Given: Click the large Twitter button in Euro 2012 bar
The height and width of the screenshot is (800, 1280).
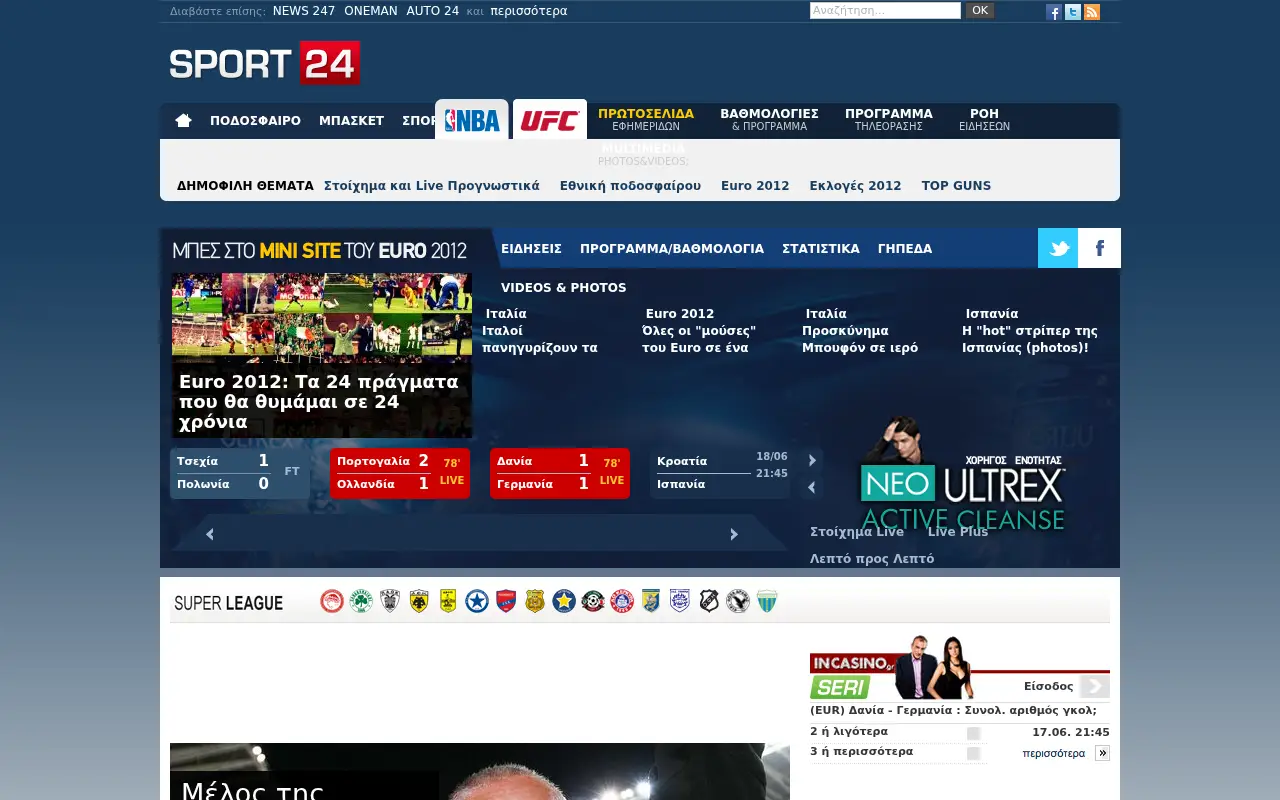Looking at the screenshot, I should coord(1058,248).
